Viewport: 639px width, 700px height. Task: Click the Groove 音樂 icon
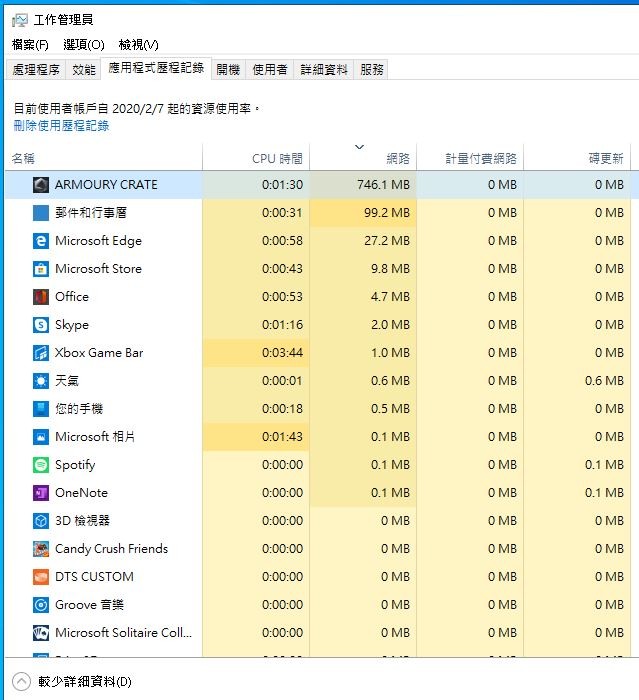pos(41,605)
